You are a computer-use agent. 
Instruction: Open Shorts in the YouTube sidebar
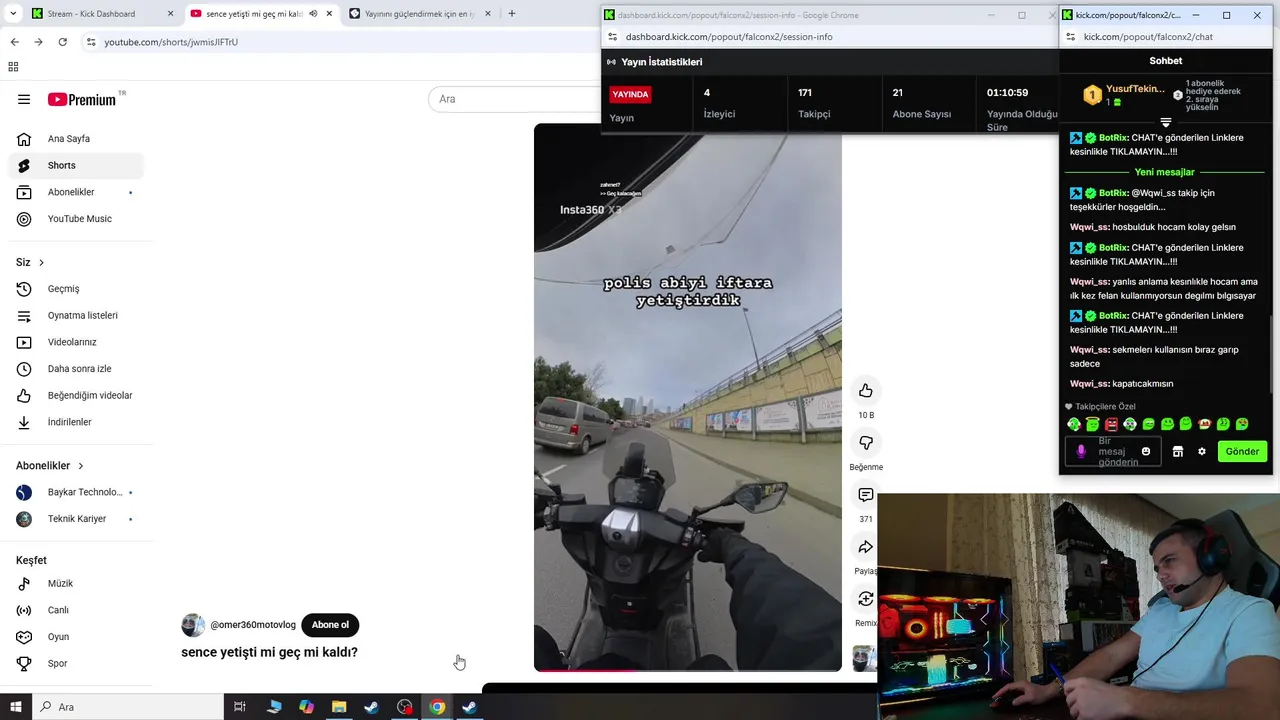click(x=77, y=165)
